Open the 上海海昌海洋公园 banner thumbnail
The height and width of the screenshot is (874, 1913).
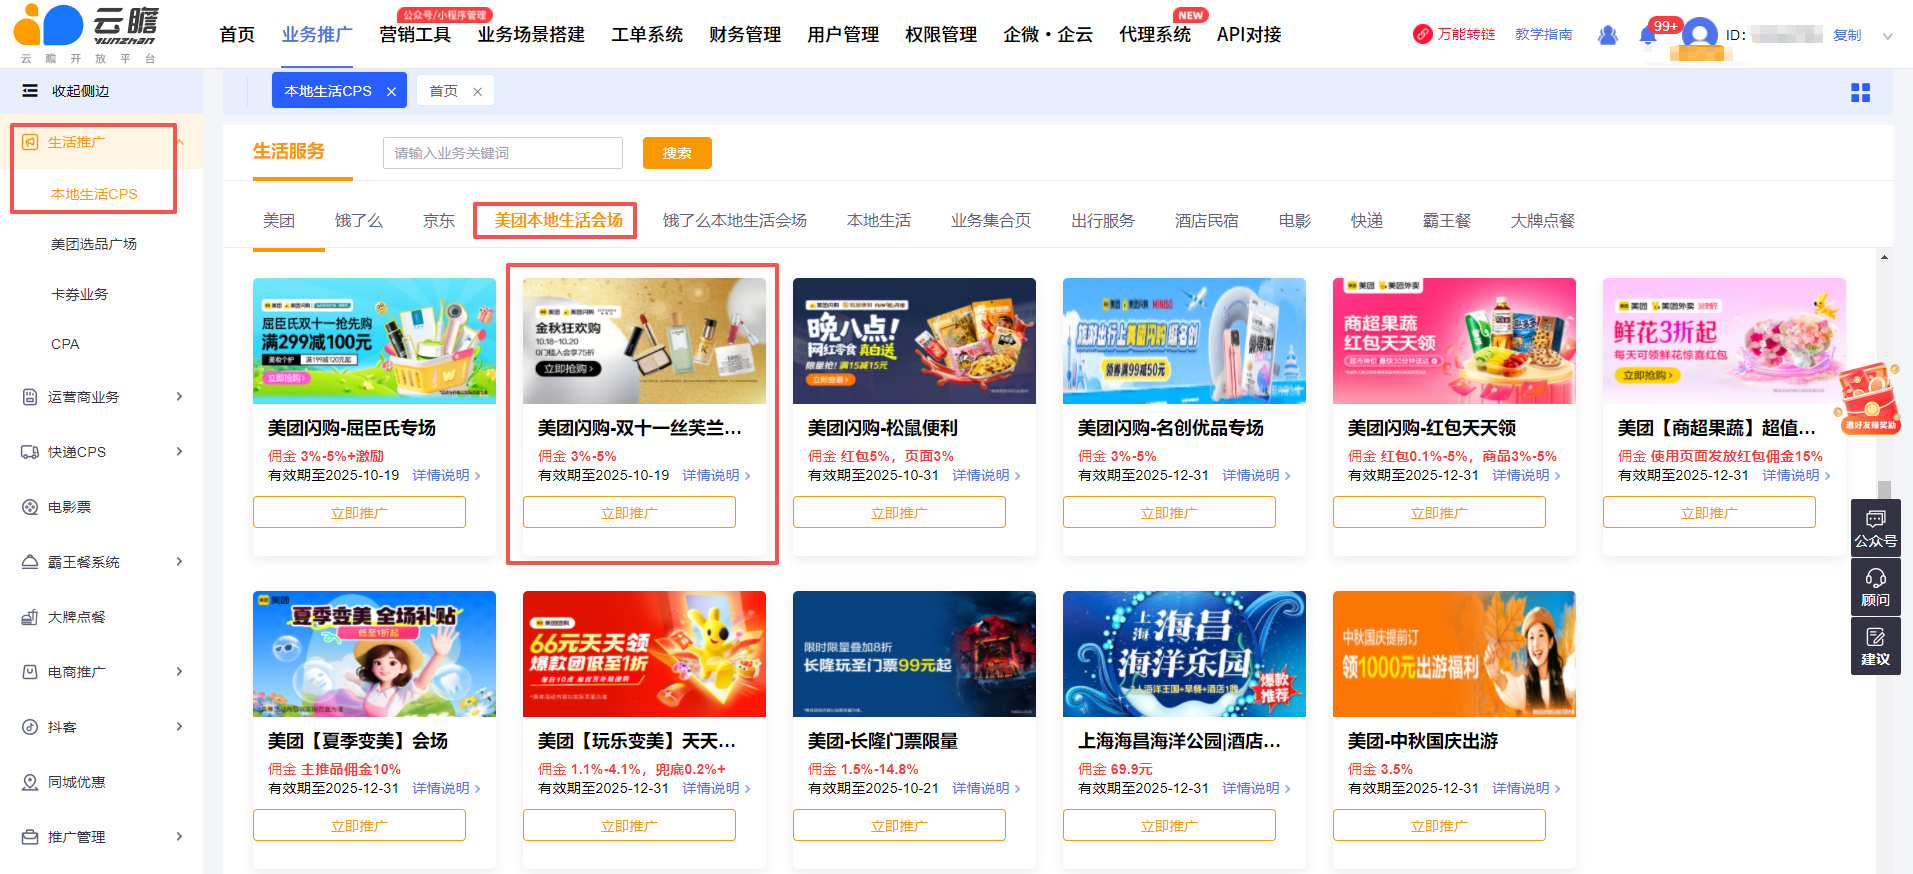tap(1183, 654)
